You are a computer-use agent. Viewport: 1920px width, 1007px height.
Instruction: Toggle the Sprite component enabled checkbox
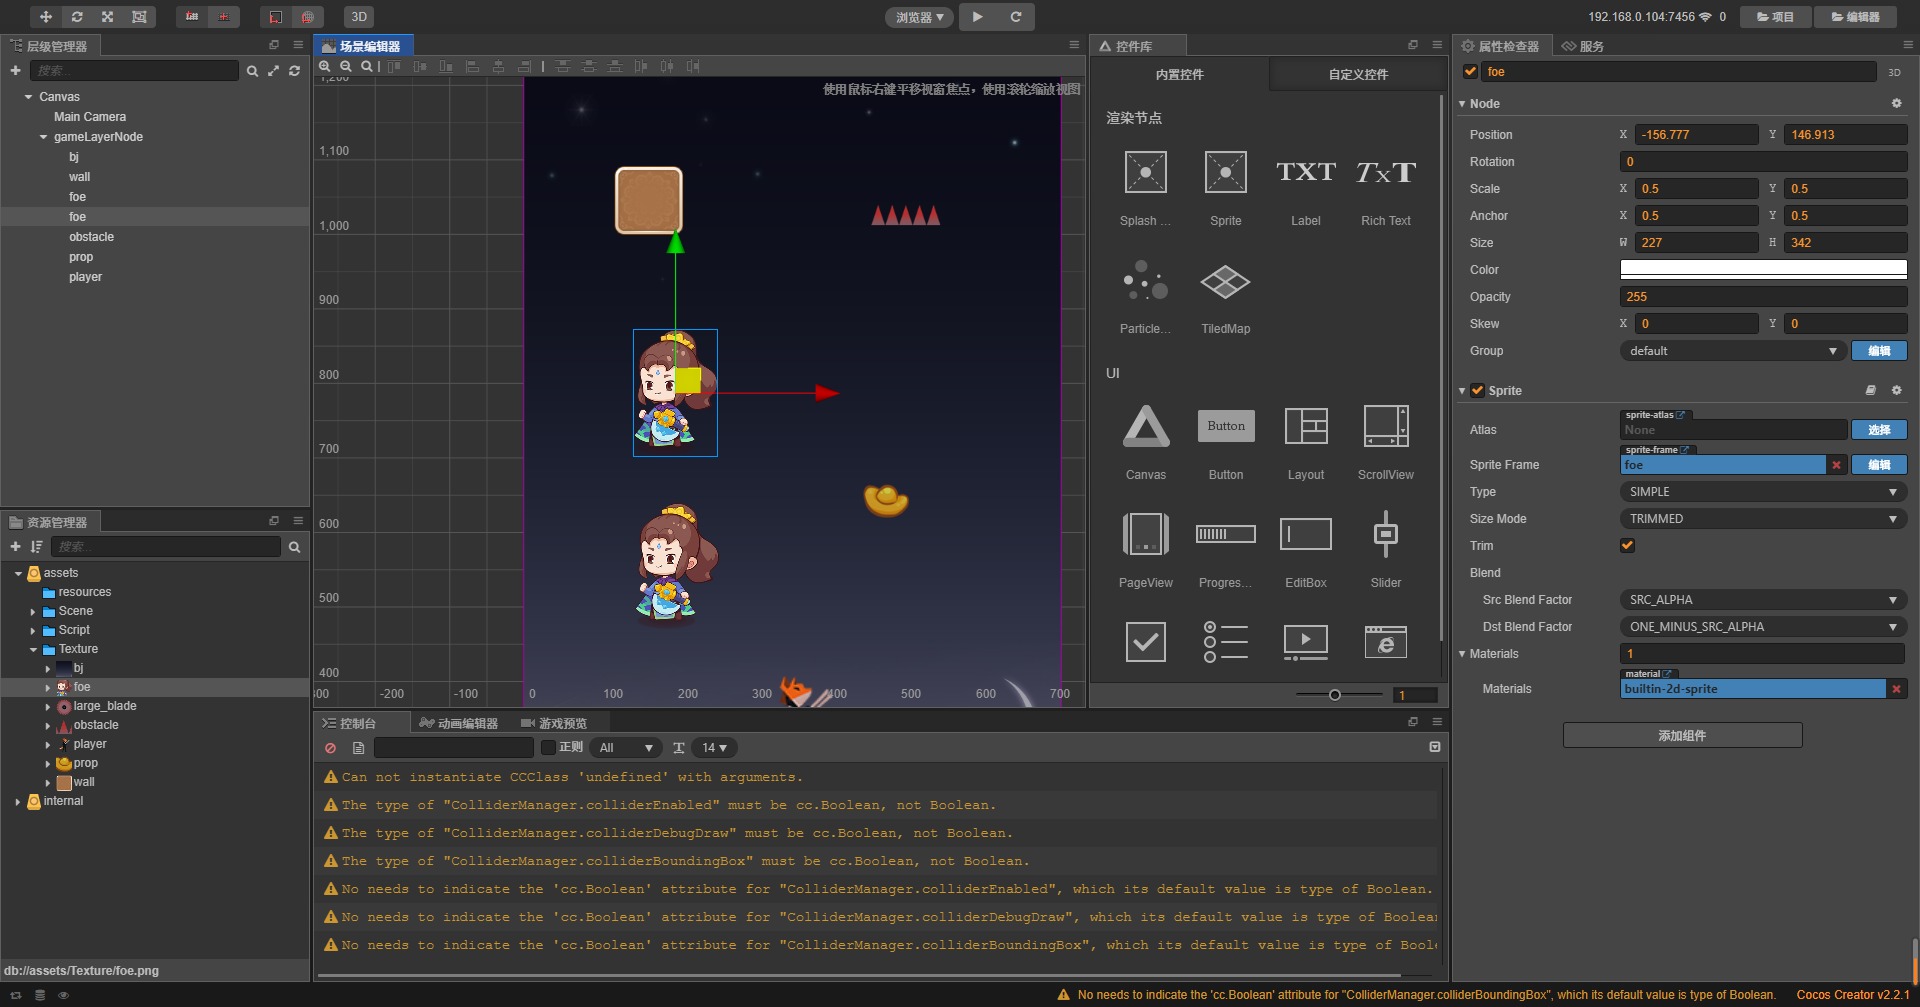click(x=1477, y=391)
